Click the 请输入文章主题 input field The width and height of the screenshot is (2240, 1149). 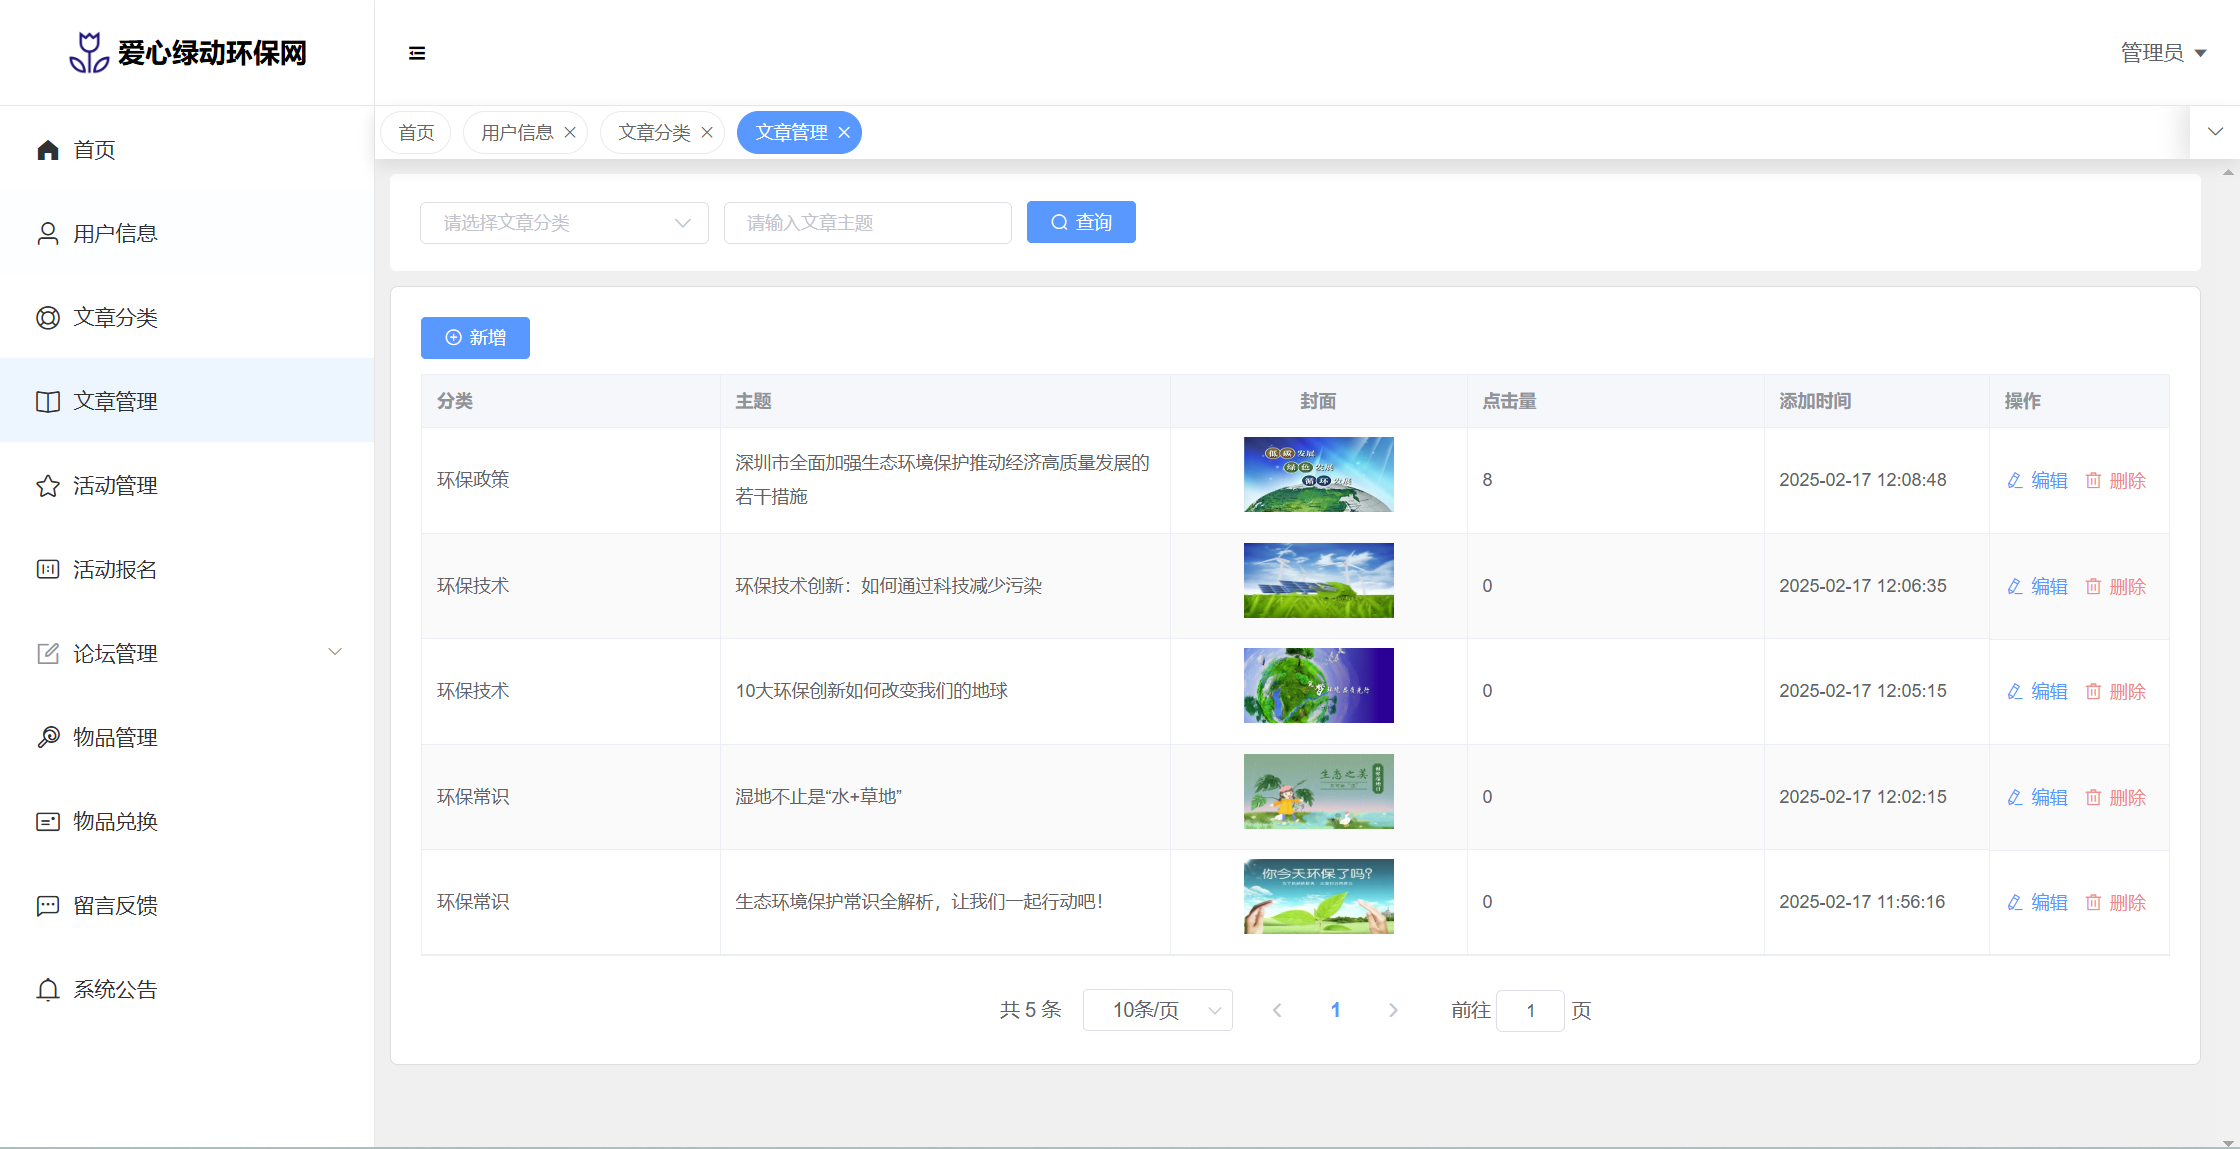[x=867, y=223]
